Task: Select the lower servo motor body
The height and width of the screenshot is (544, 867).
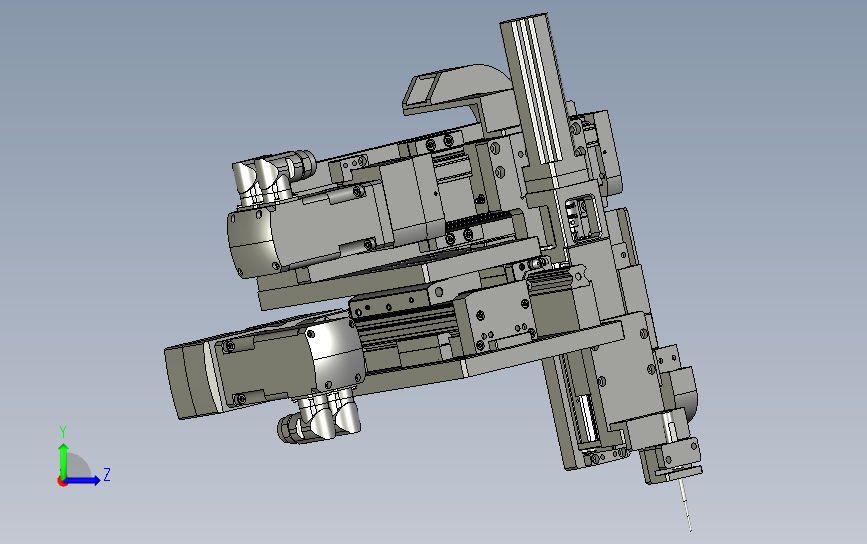Action: 265,365
